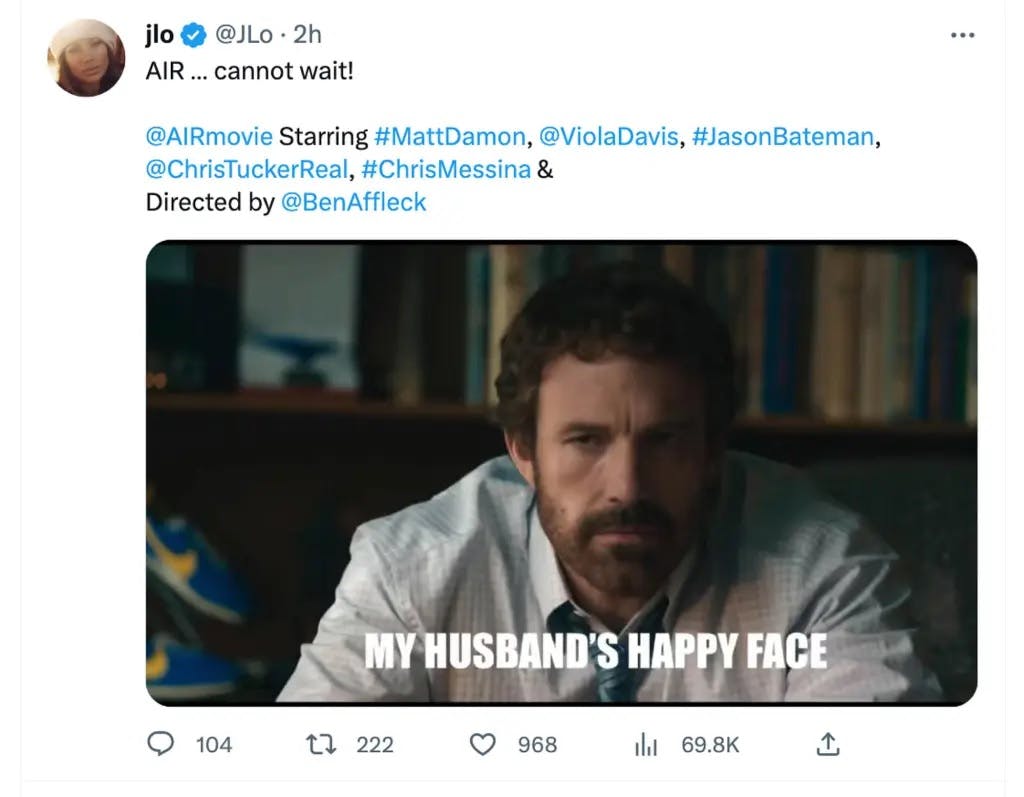Click the retweet icon

[x=322, y=745]
